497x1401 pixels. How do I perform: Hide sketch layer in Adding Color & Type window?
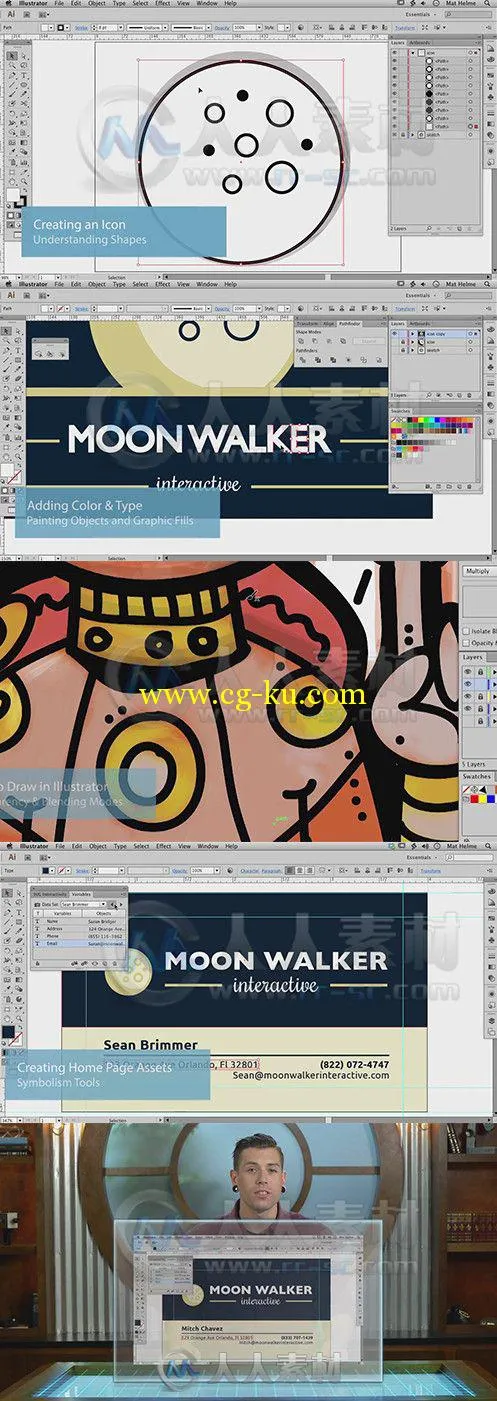click(x=395, y=351)
